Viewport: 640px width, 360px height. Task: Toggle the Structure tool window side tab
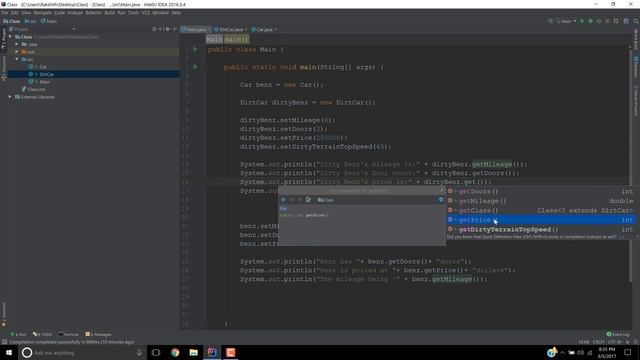click(4, 69)
